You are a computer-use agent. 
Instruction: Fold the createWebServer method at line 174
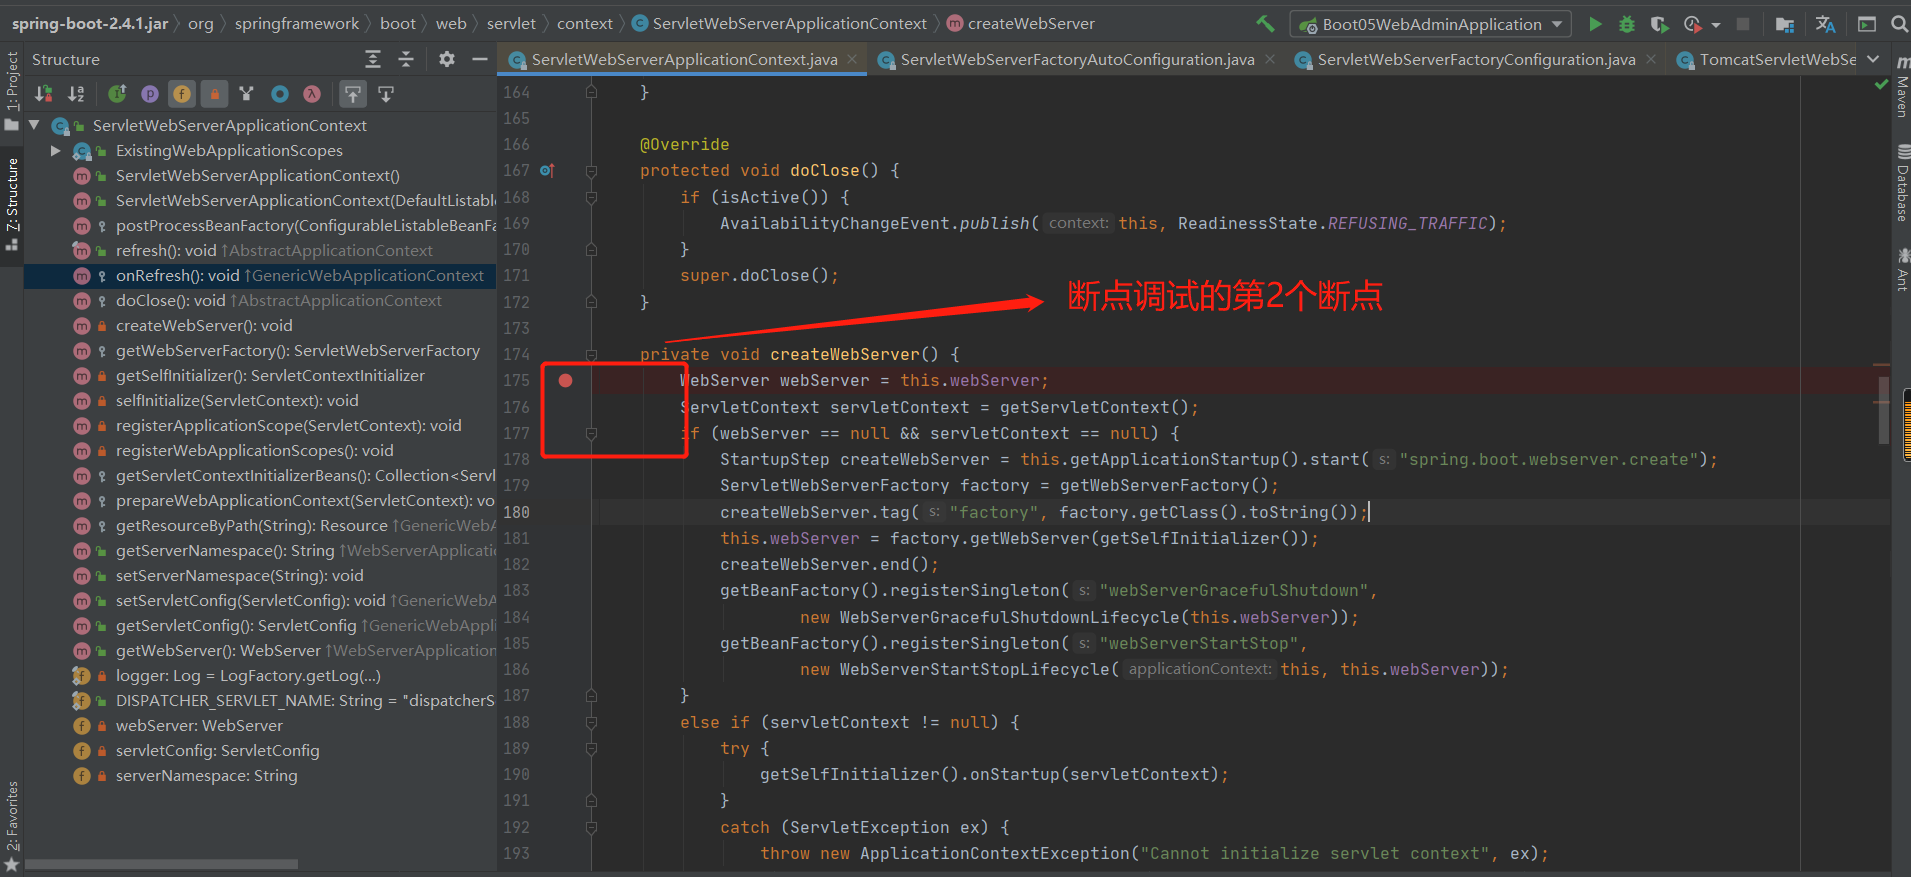tap(591, 354)
